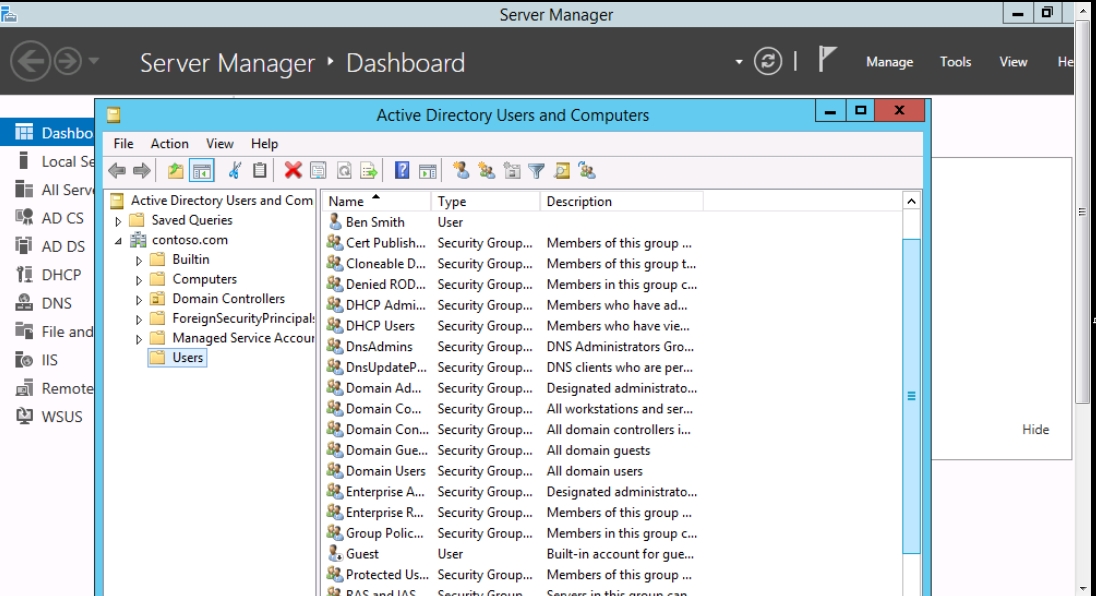Collapse the contoso.com domain node
Screen dimensions: 1096x596
118,240
